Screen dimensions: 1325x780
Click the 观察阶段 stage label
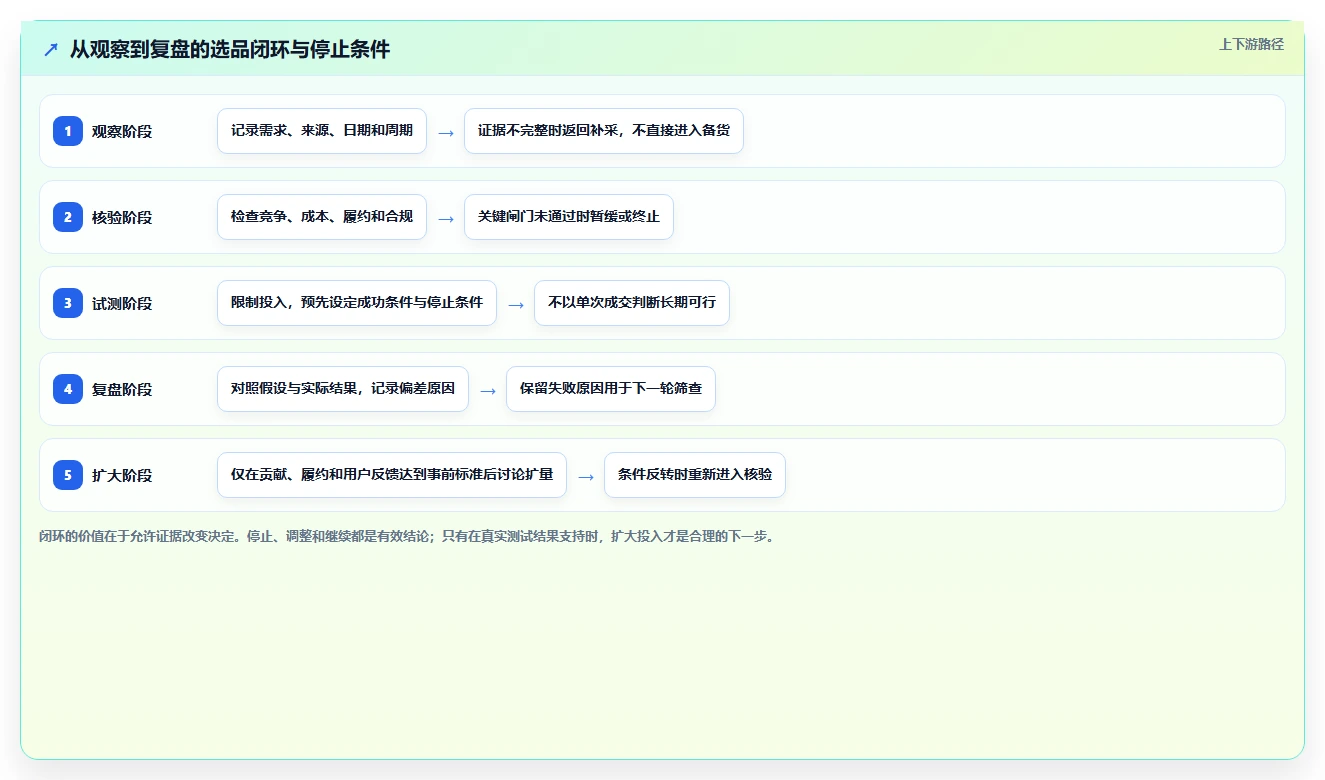coord(122,131)
